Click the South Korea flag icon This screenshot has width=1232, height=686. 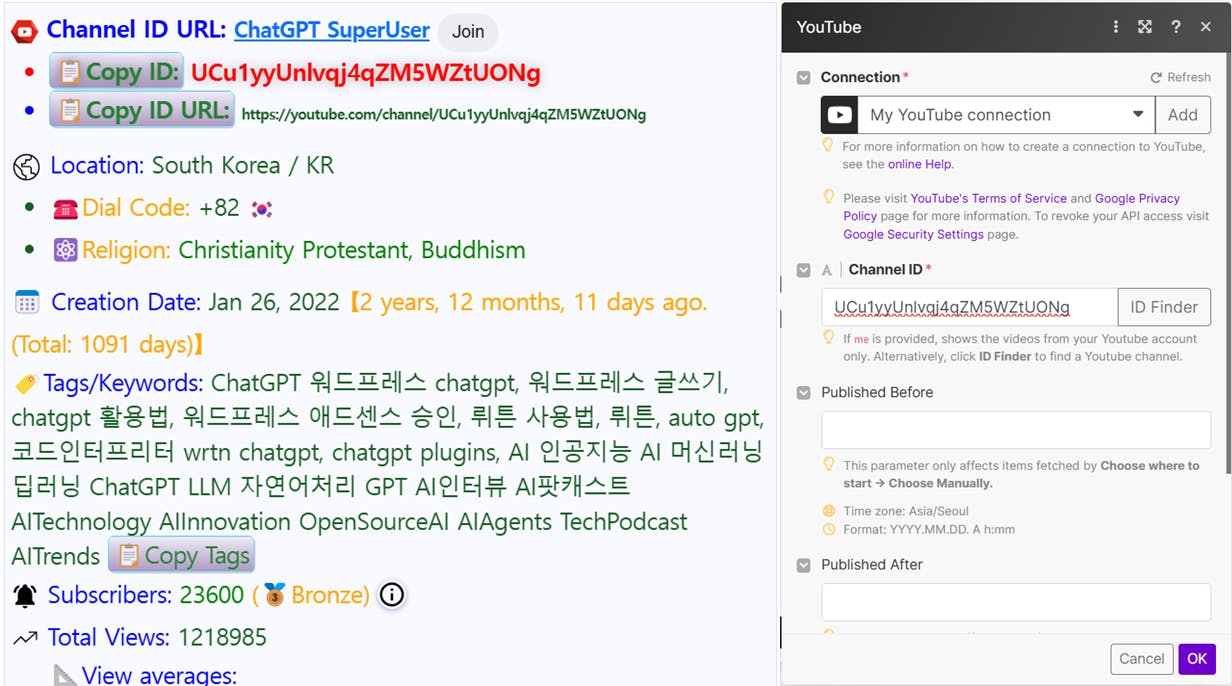point(262,209)
